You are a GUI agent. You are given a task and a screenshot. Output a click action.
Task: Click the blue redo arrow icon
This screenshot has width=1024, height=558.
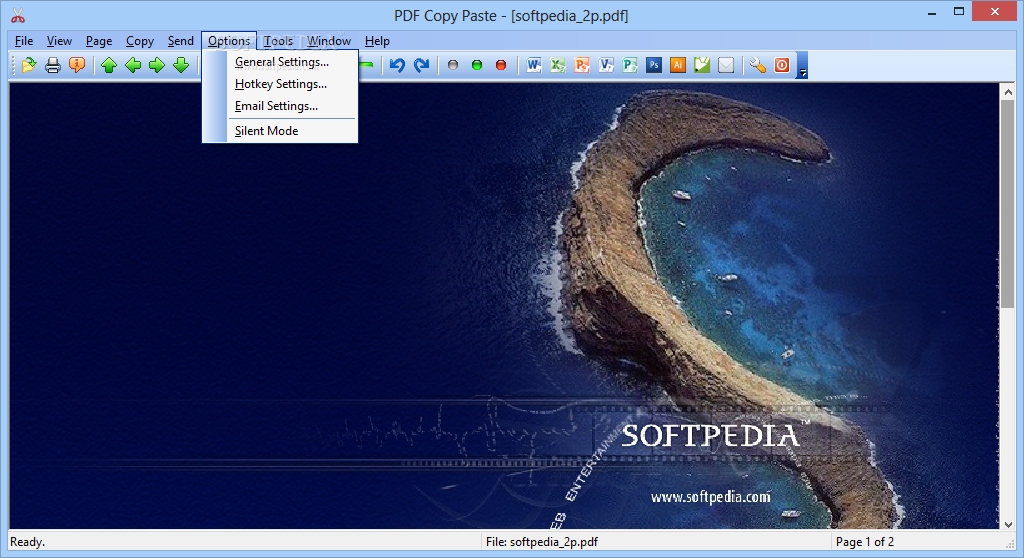(421, 65)
